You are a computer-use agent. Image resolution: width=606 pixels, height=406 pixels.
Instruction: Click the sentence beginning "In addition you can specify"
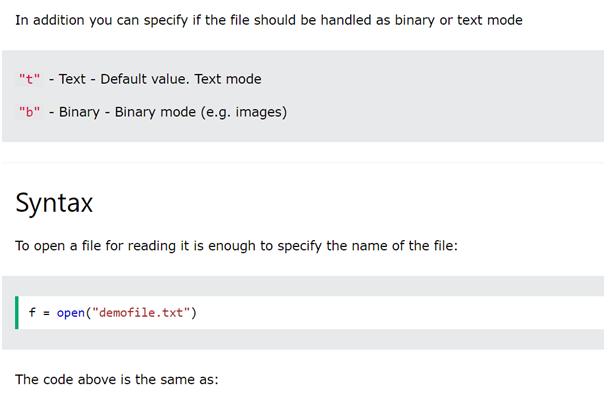click(268, 20)
